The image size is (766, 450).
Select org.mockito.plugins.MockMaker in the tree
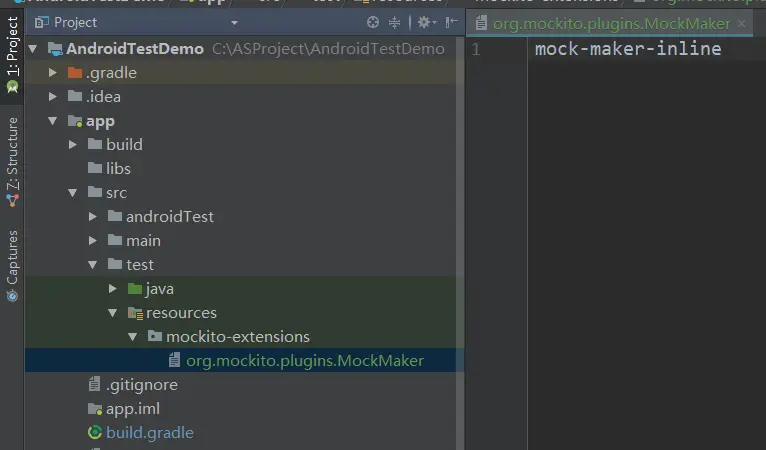coord(305,361)
